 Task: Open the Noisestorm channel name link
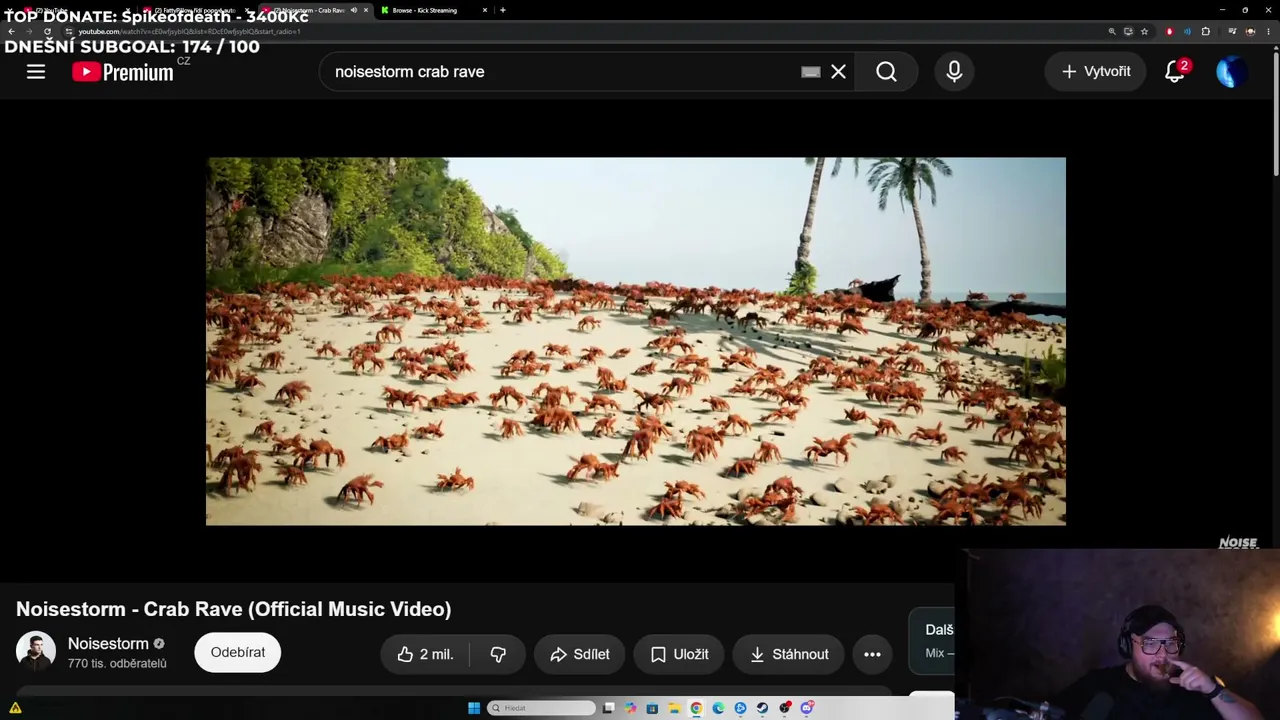[x=108, y=644]
